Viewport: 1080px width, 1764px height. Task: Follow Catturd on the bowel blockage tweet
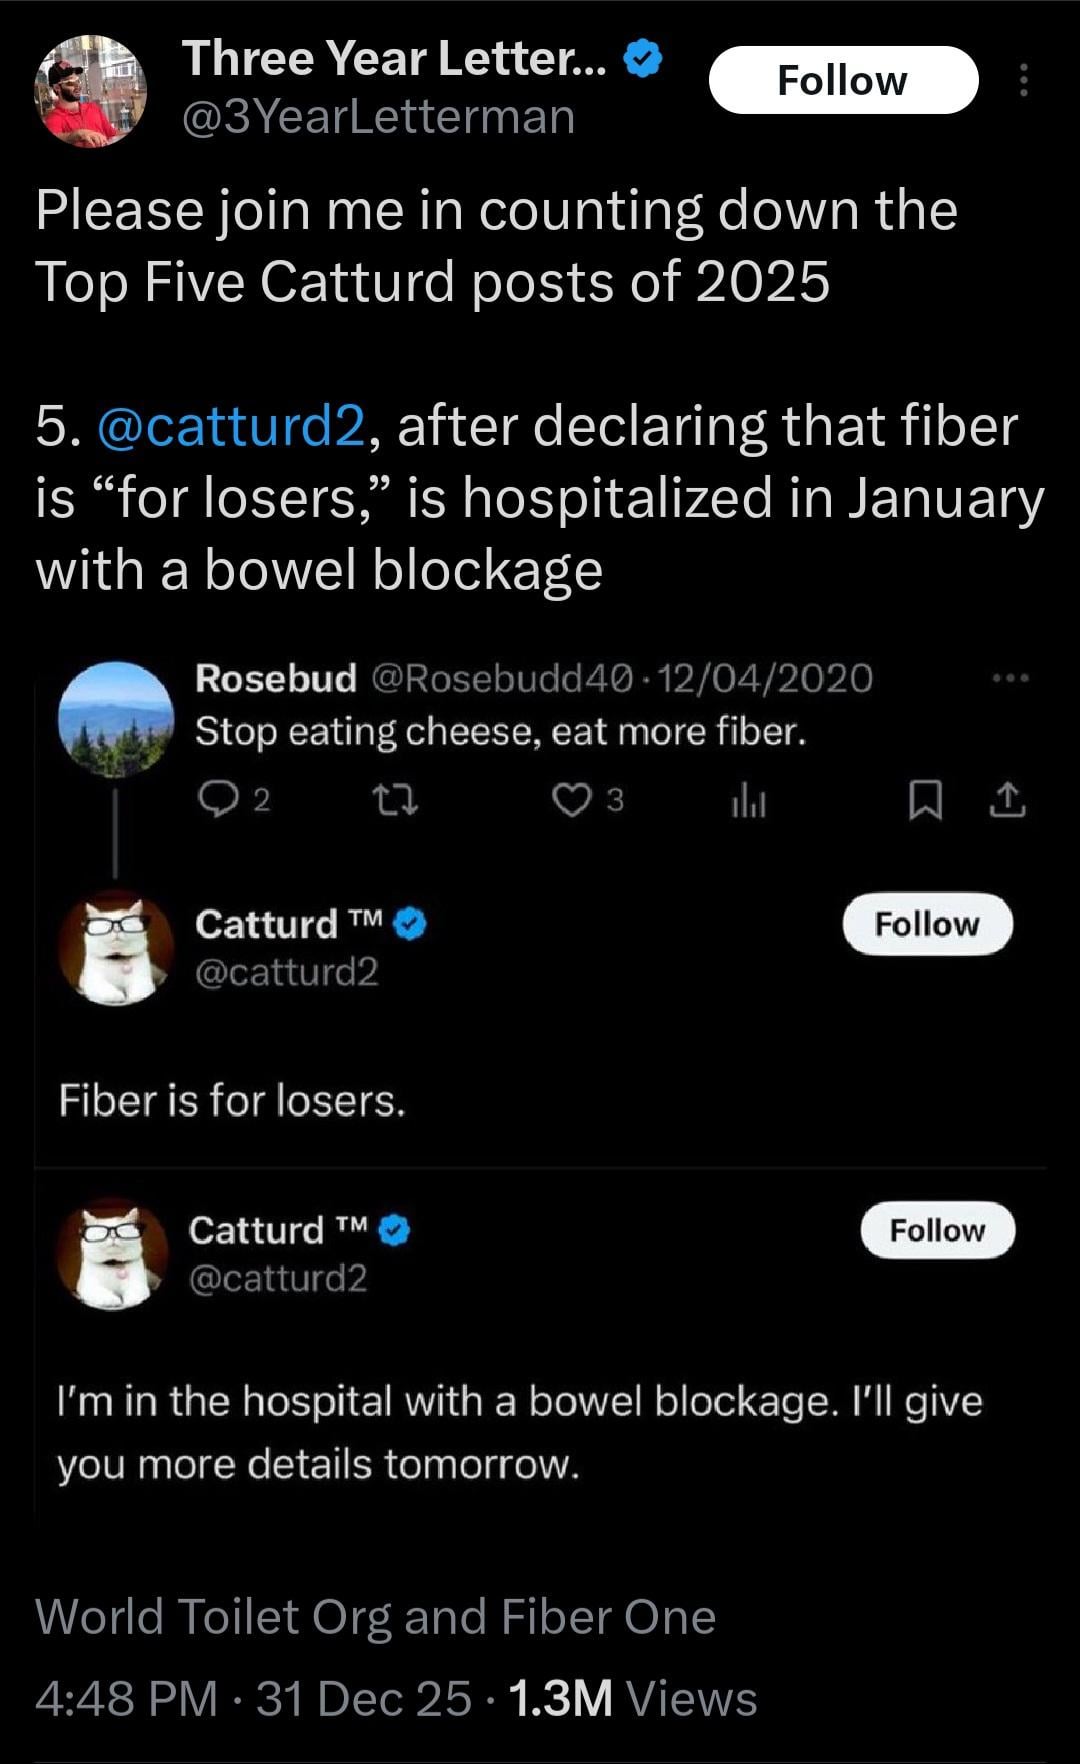point(937,1230)
